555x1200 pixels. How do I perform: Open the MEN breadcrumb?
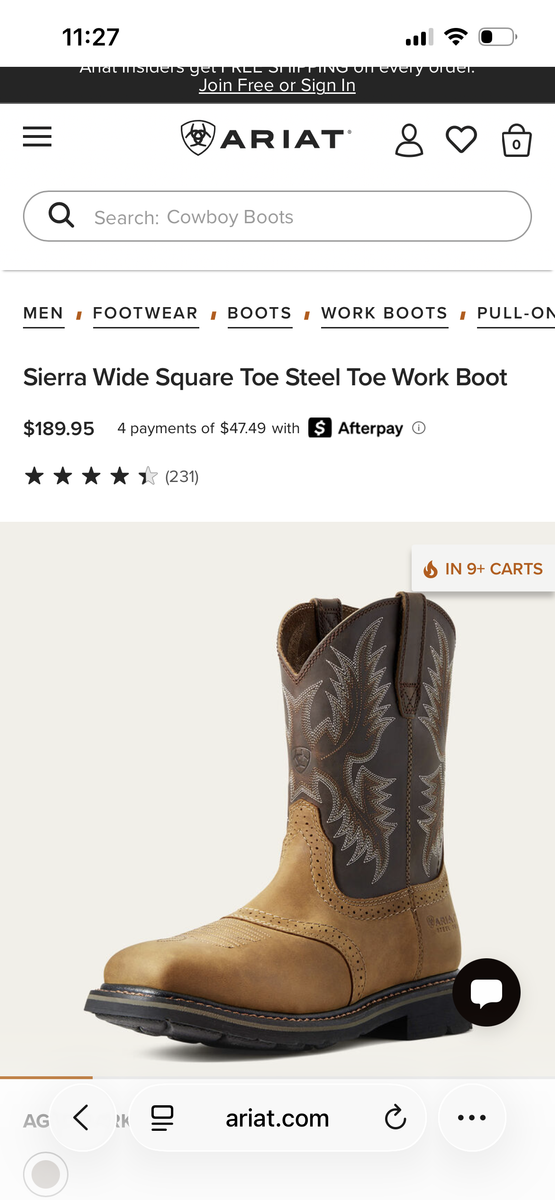coord(43,313)
